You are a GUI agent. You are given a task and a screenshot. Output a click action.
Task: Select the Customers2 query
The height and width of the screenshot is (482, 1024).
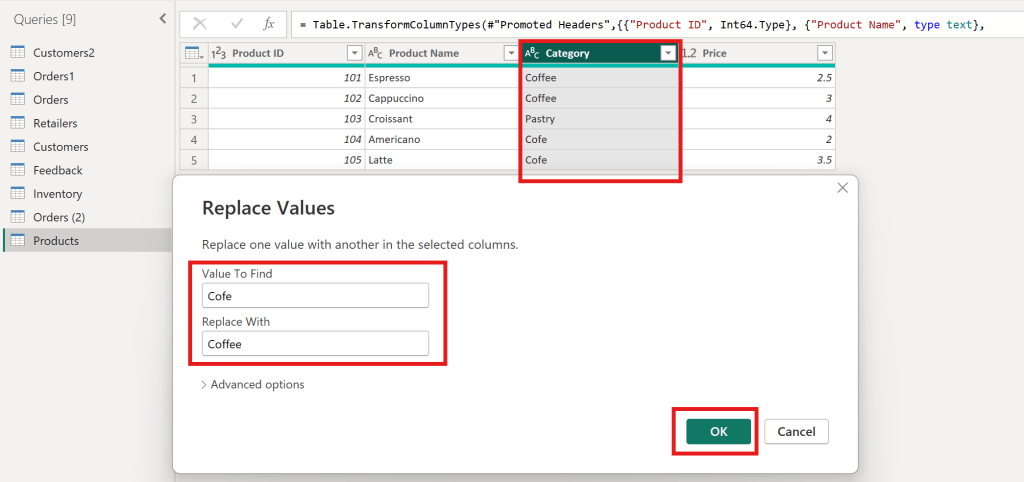coord(65,52)
